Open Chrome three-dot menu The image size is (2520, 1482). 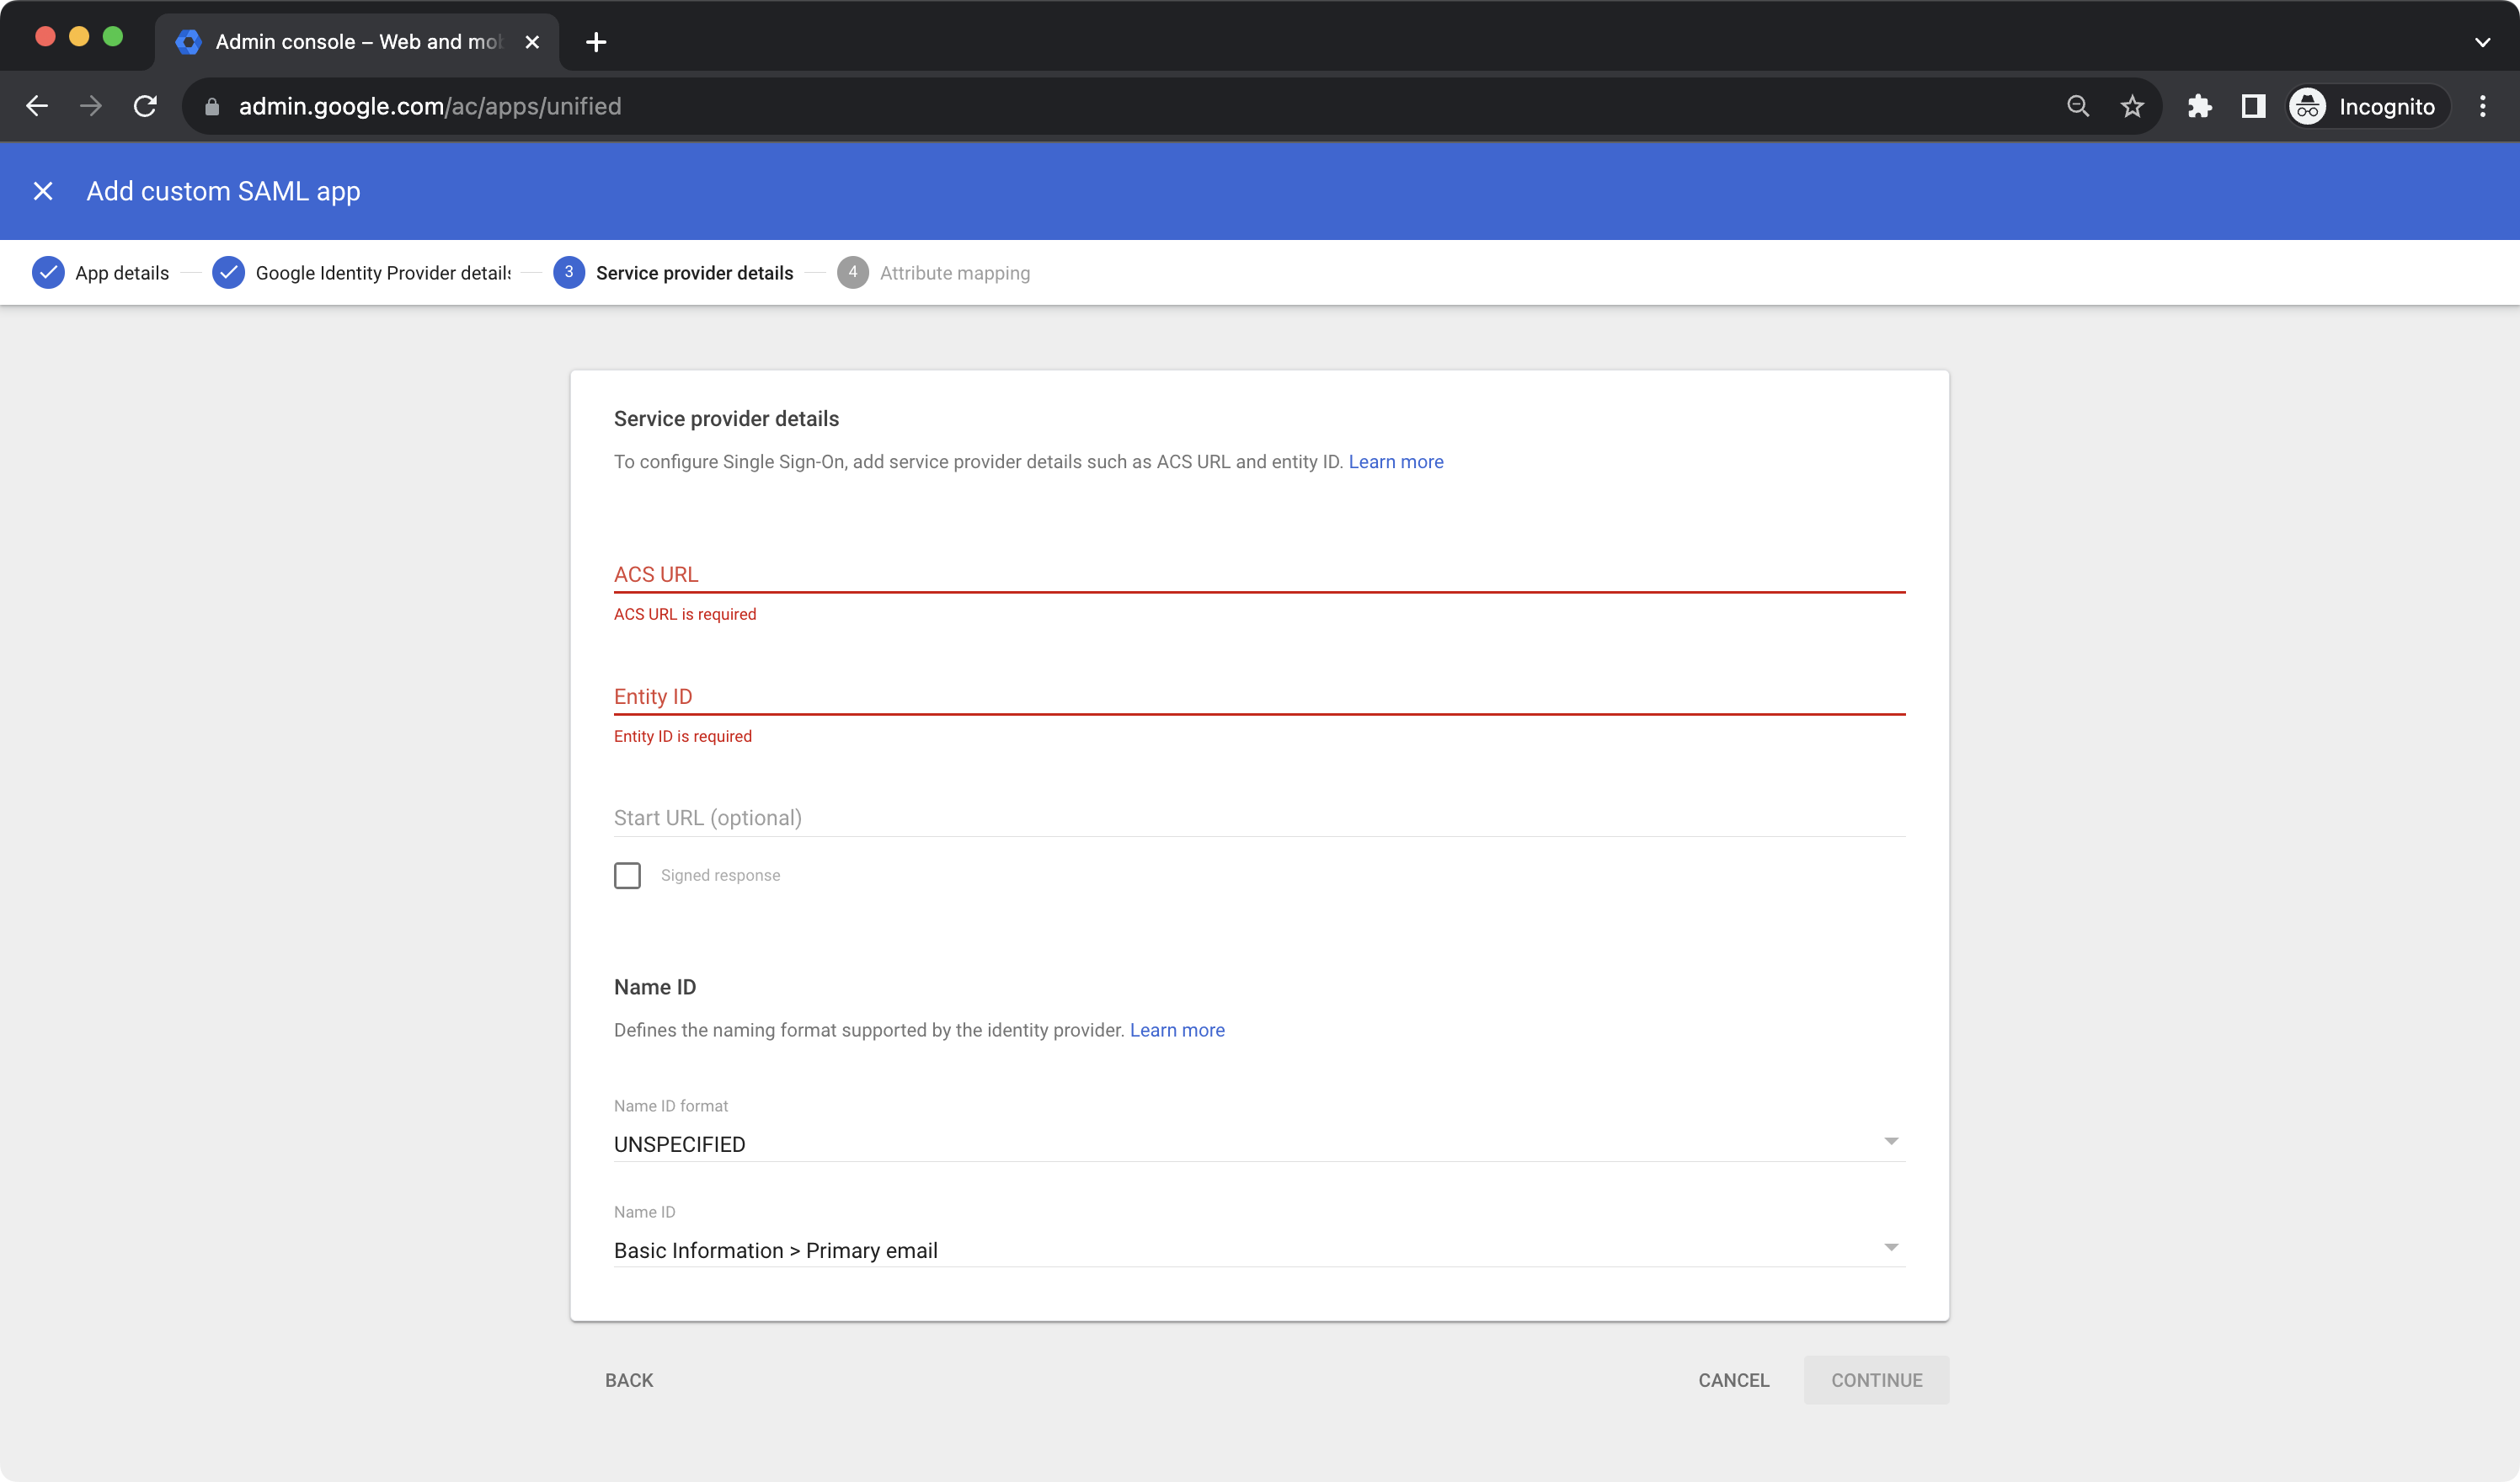(x=2482, y=106)
